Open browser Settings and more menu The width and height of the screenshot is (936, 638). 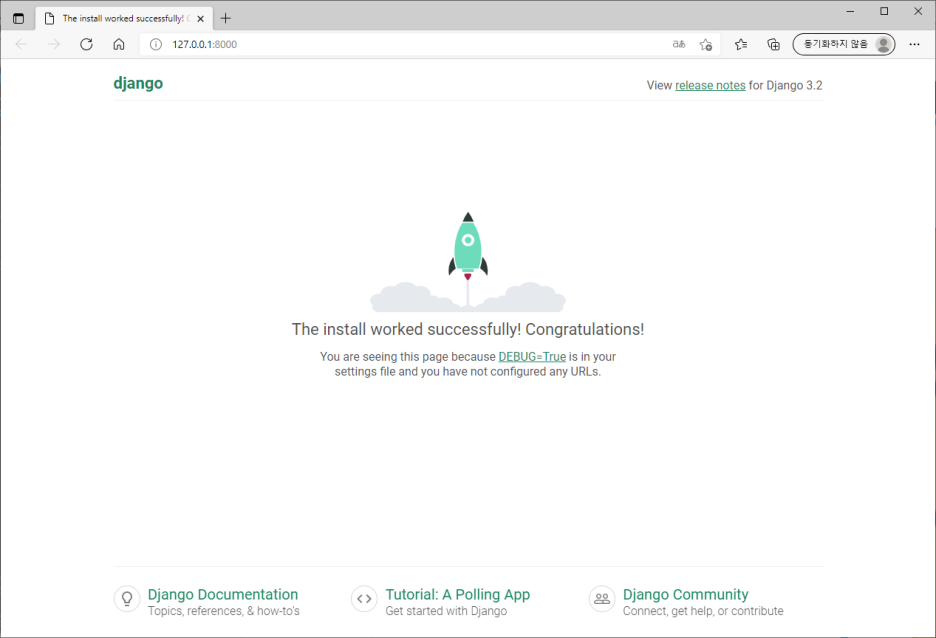pyautogui.click(x=915, y=44)
